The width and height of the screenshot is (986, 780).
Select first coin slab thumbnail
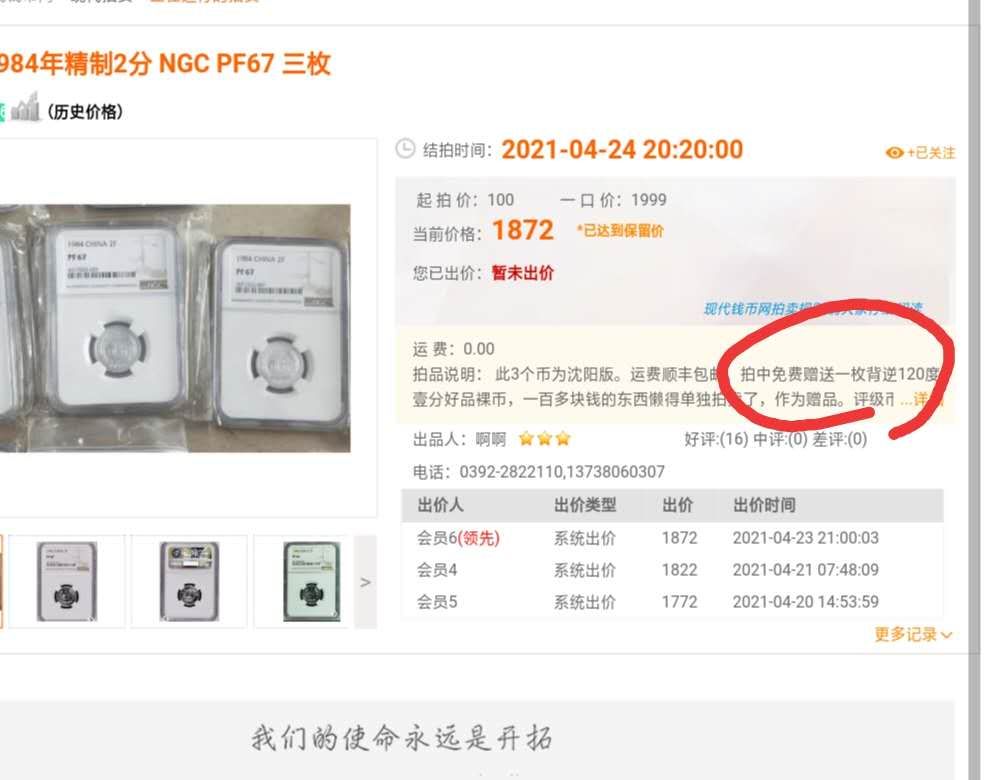pyautogui.click(x=67, y=581)
